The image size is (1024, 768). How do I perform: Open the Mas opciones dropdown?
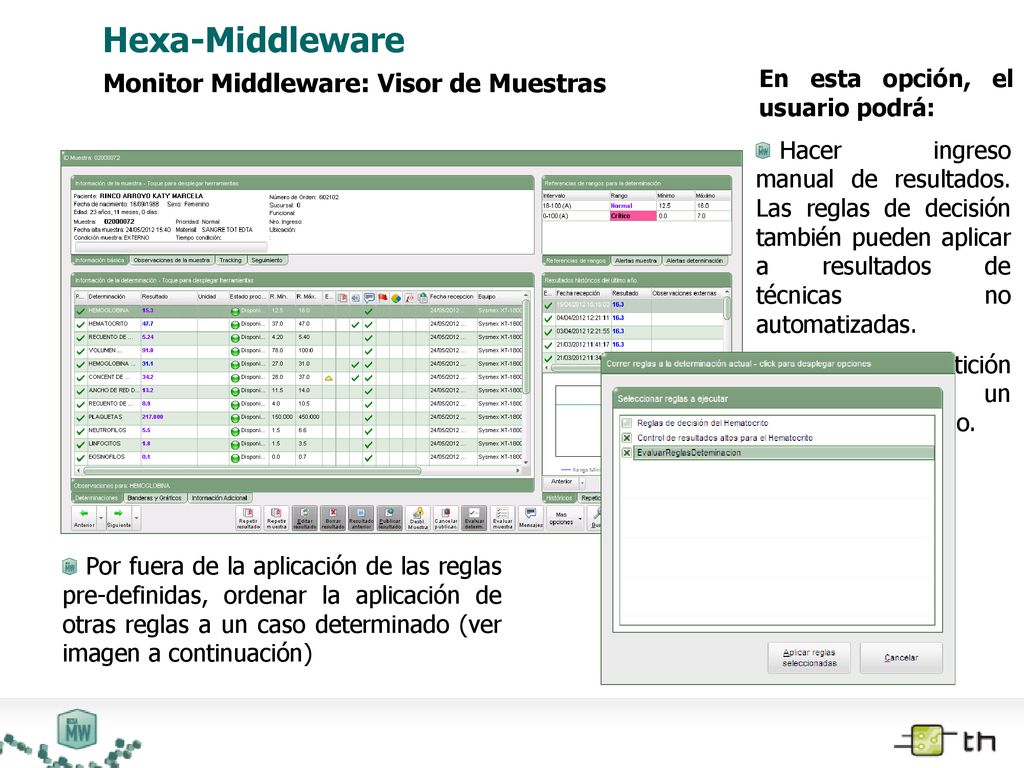[x=566, y=519]
